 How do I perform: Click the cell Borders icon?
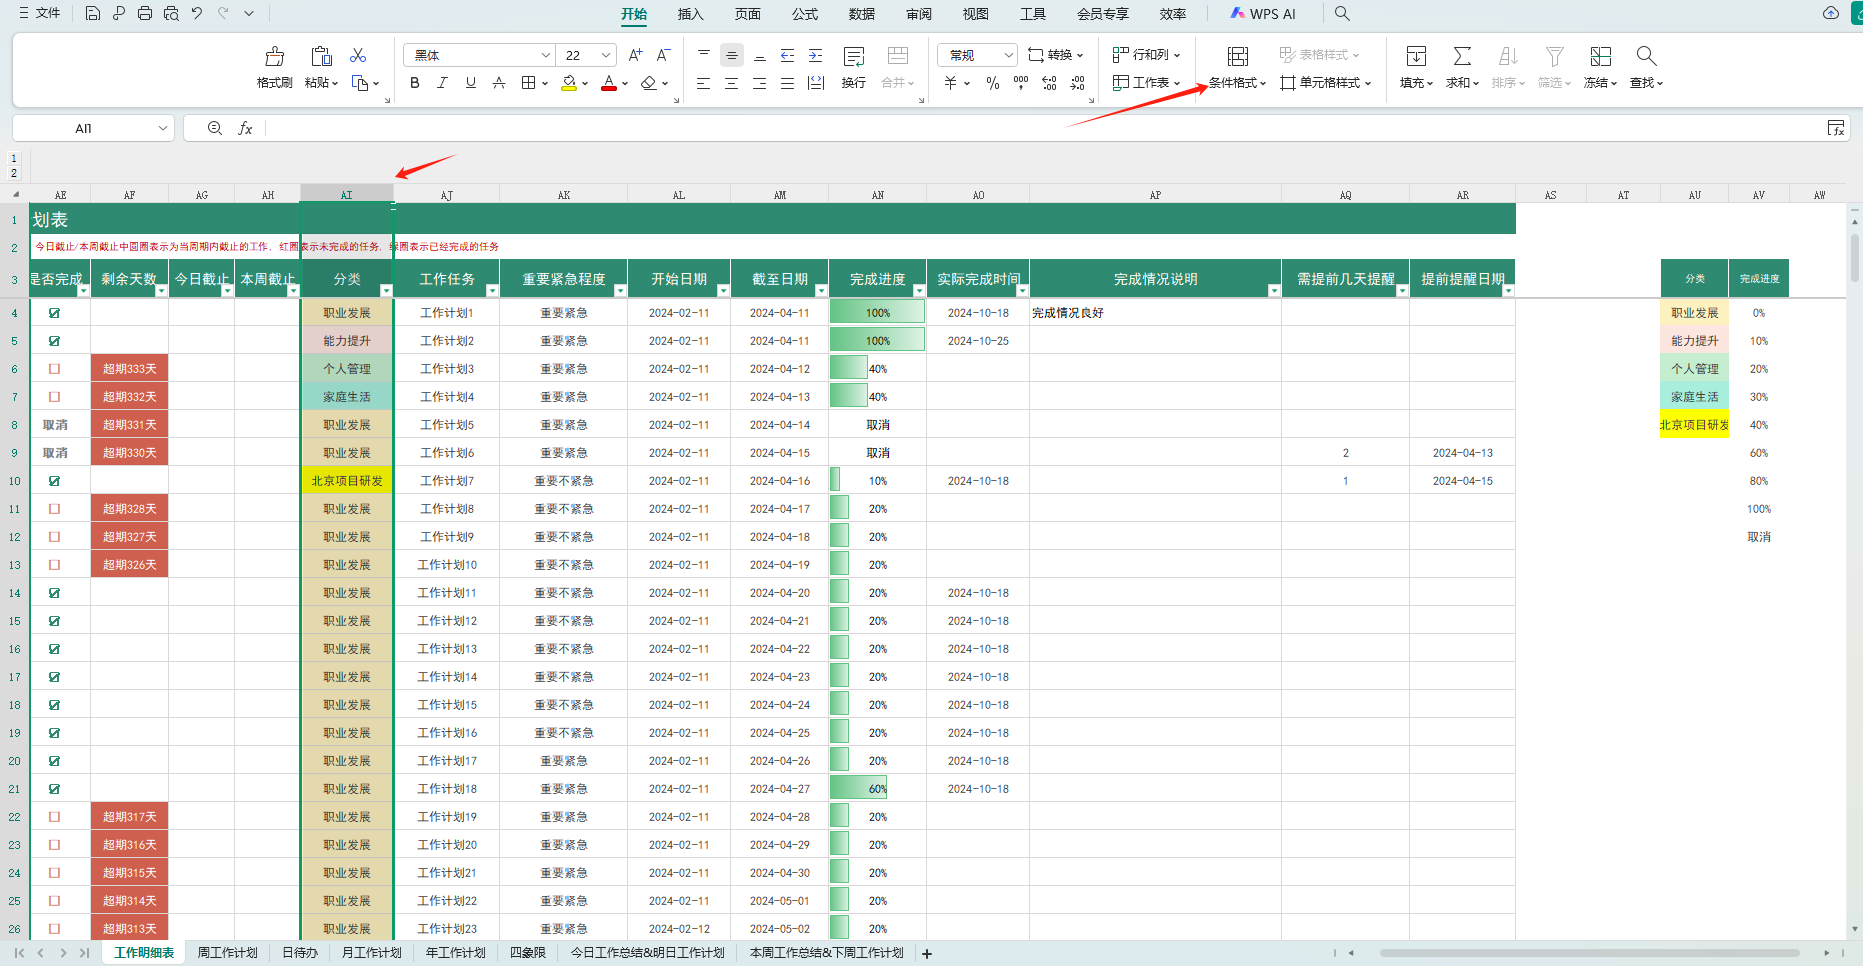(528, 83)
